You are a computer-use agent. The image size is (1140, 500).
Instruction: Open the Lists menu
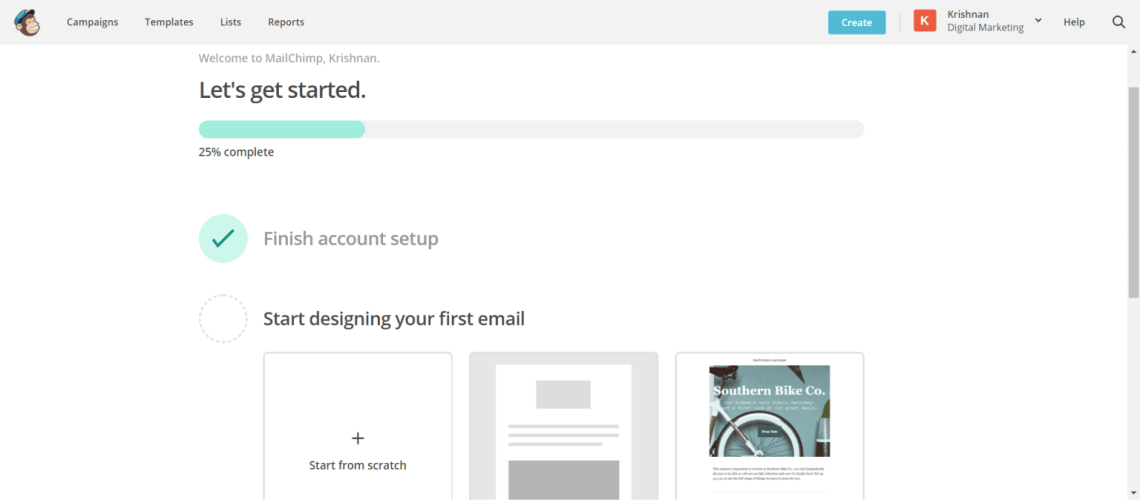click(x=230, y=22)
